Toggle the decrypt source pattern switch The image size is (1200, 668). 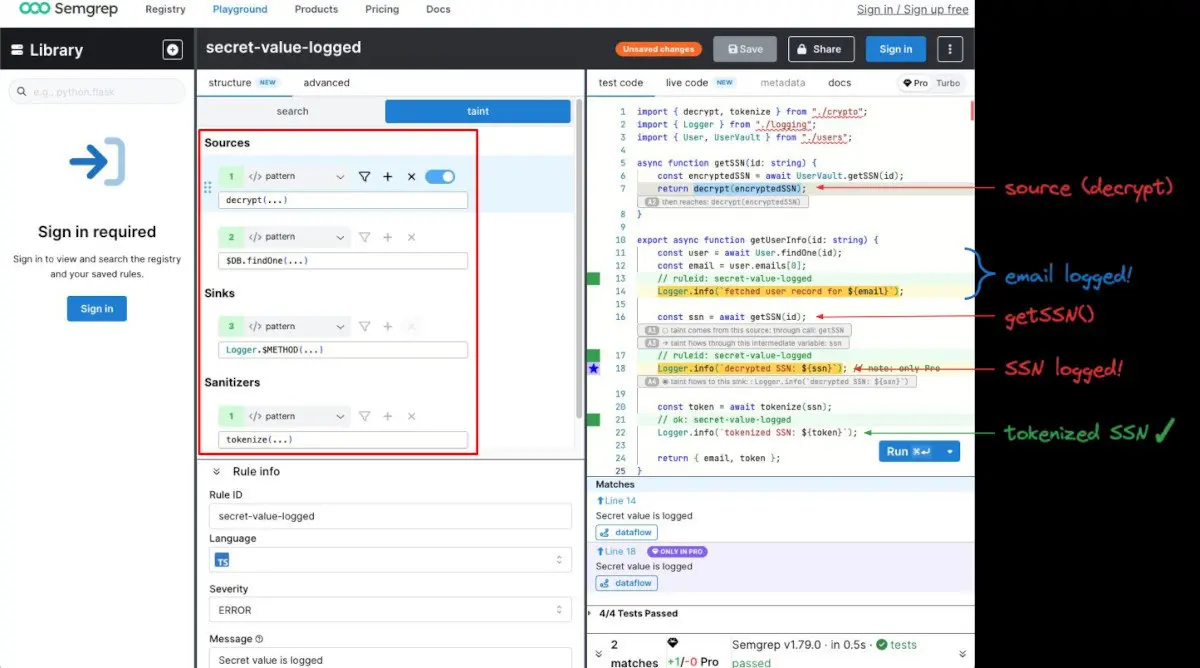point(440,176)
